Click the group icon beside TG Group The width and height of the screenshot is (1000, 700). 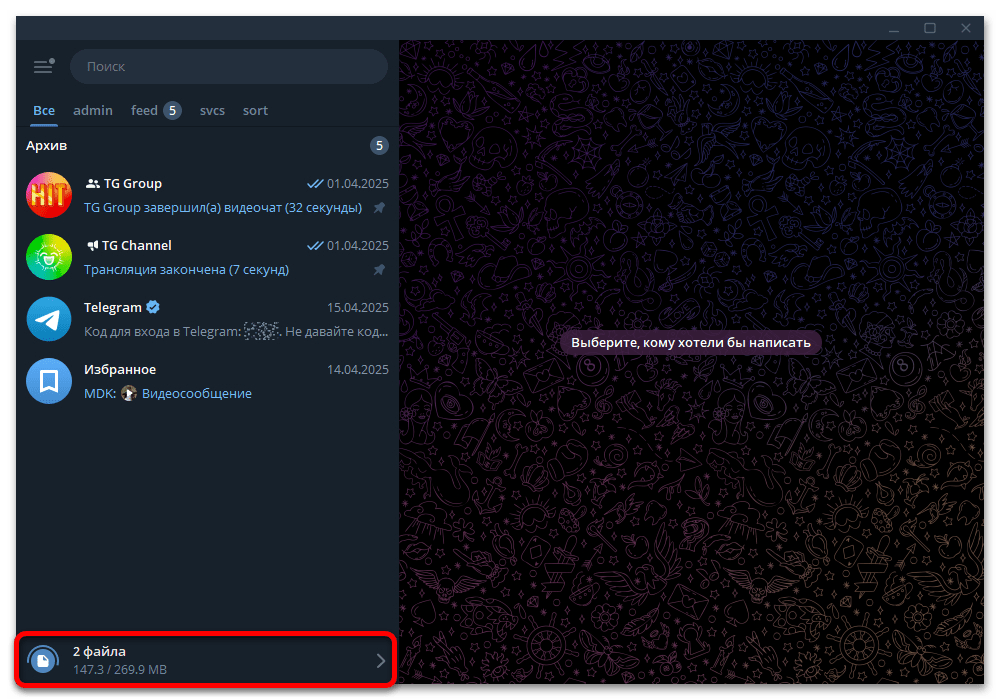click(92, 184)
